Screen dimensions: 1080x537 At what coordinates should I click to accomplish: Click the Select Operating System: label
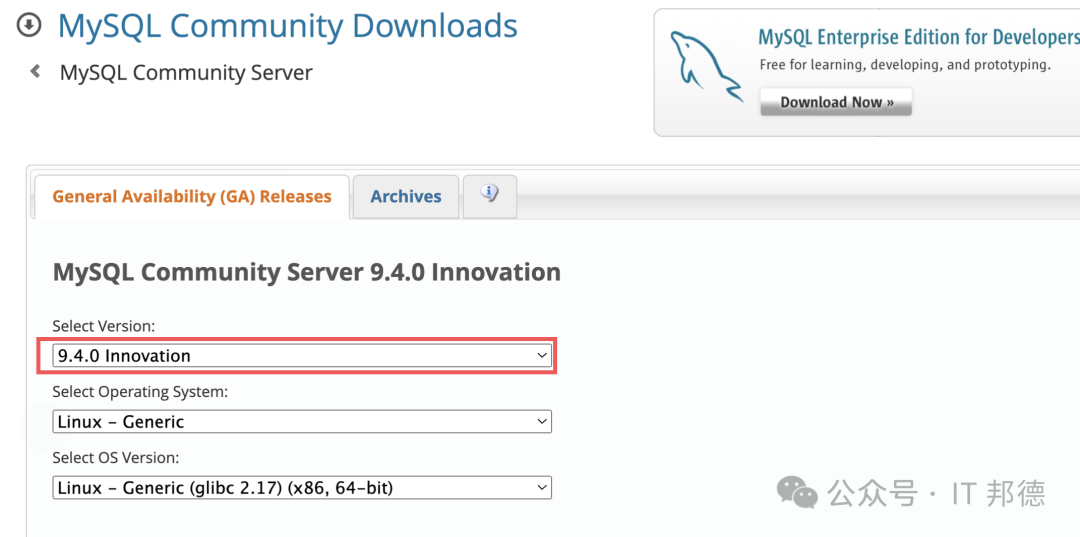(x=140, y=392)
